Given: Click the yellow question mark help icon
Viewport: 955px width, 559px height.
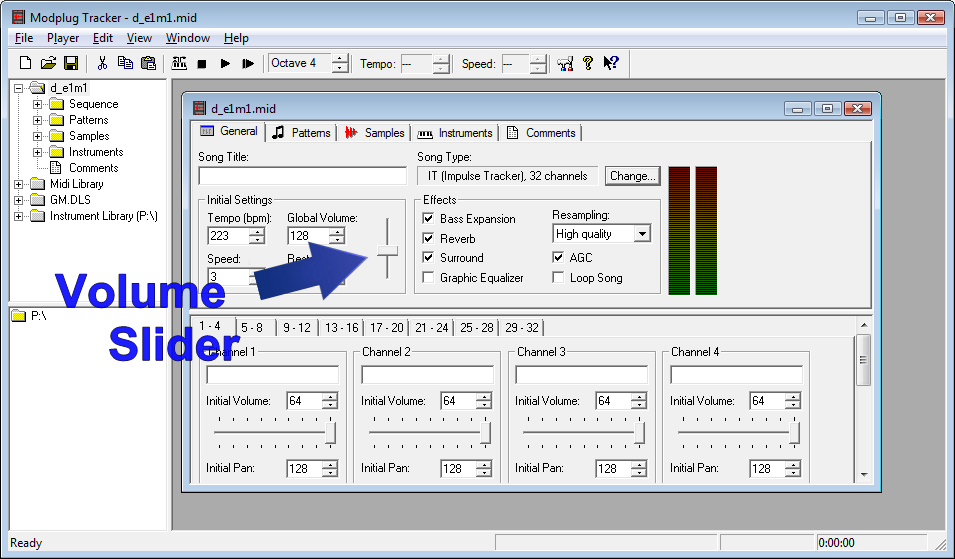Looking at the screenshot, I should pos(588,63).
